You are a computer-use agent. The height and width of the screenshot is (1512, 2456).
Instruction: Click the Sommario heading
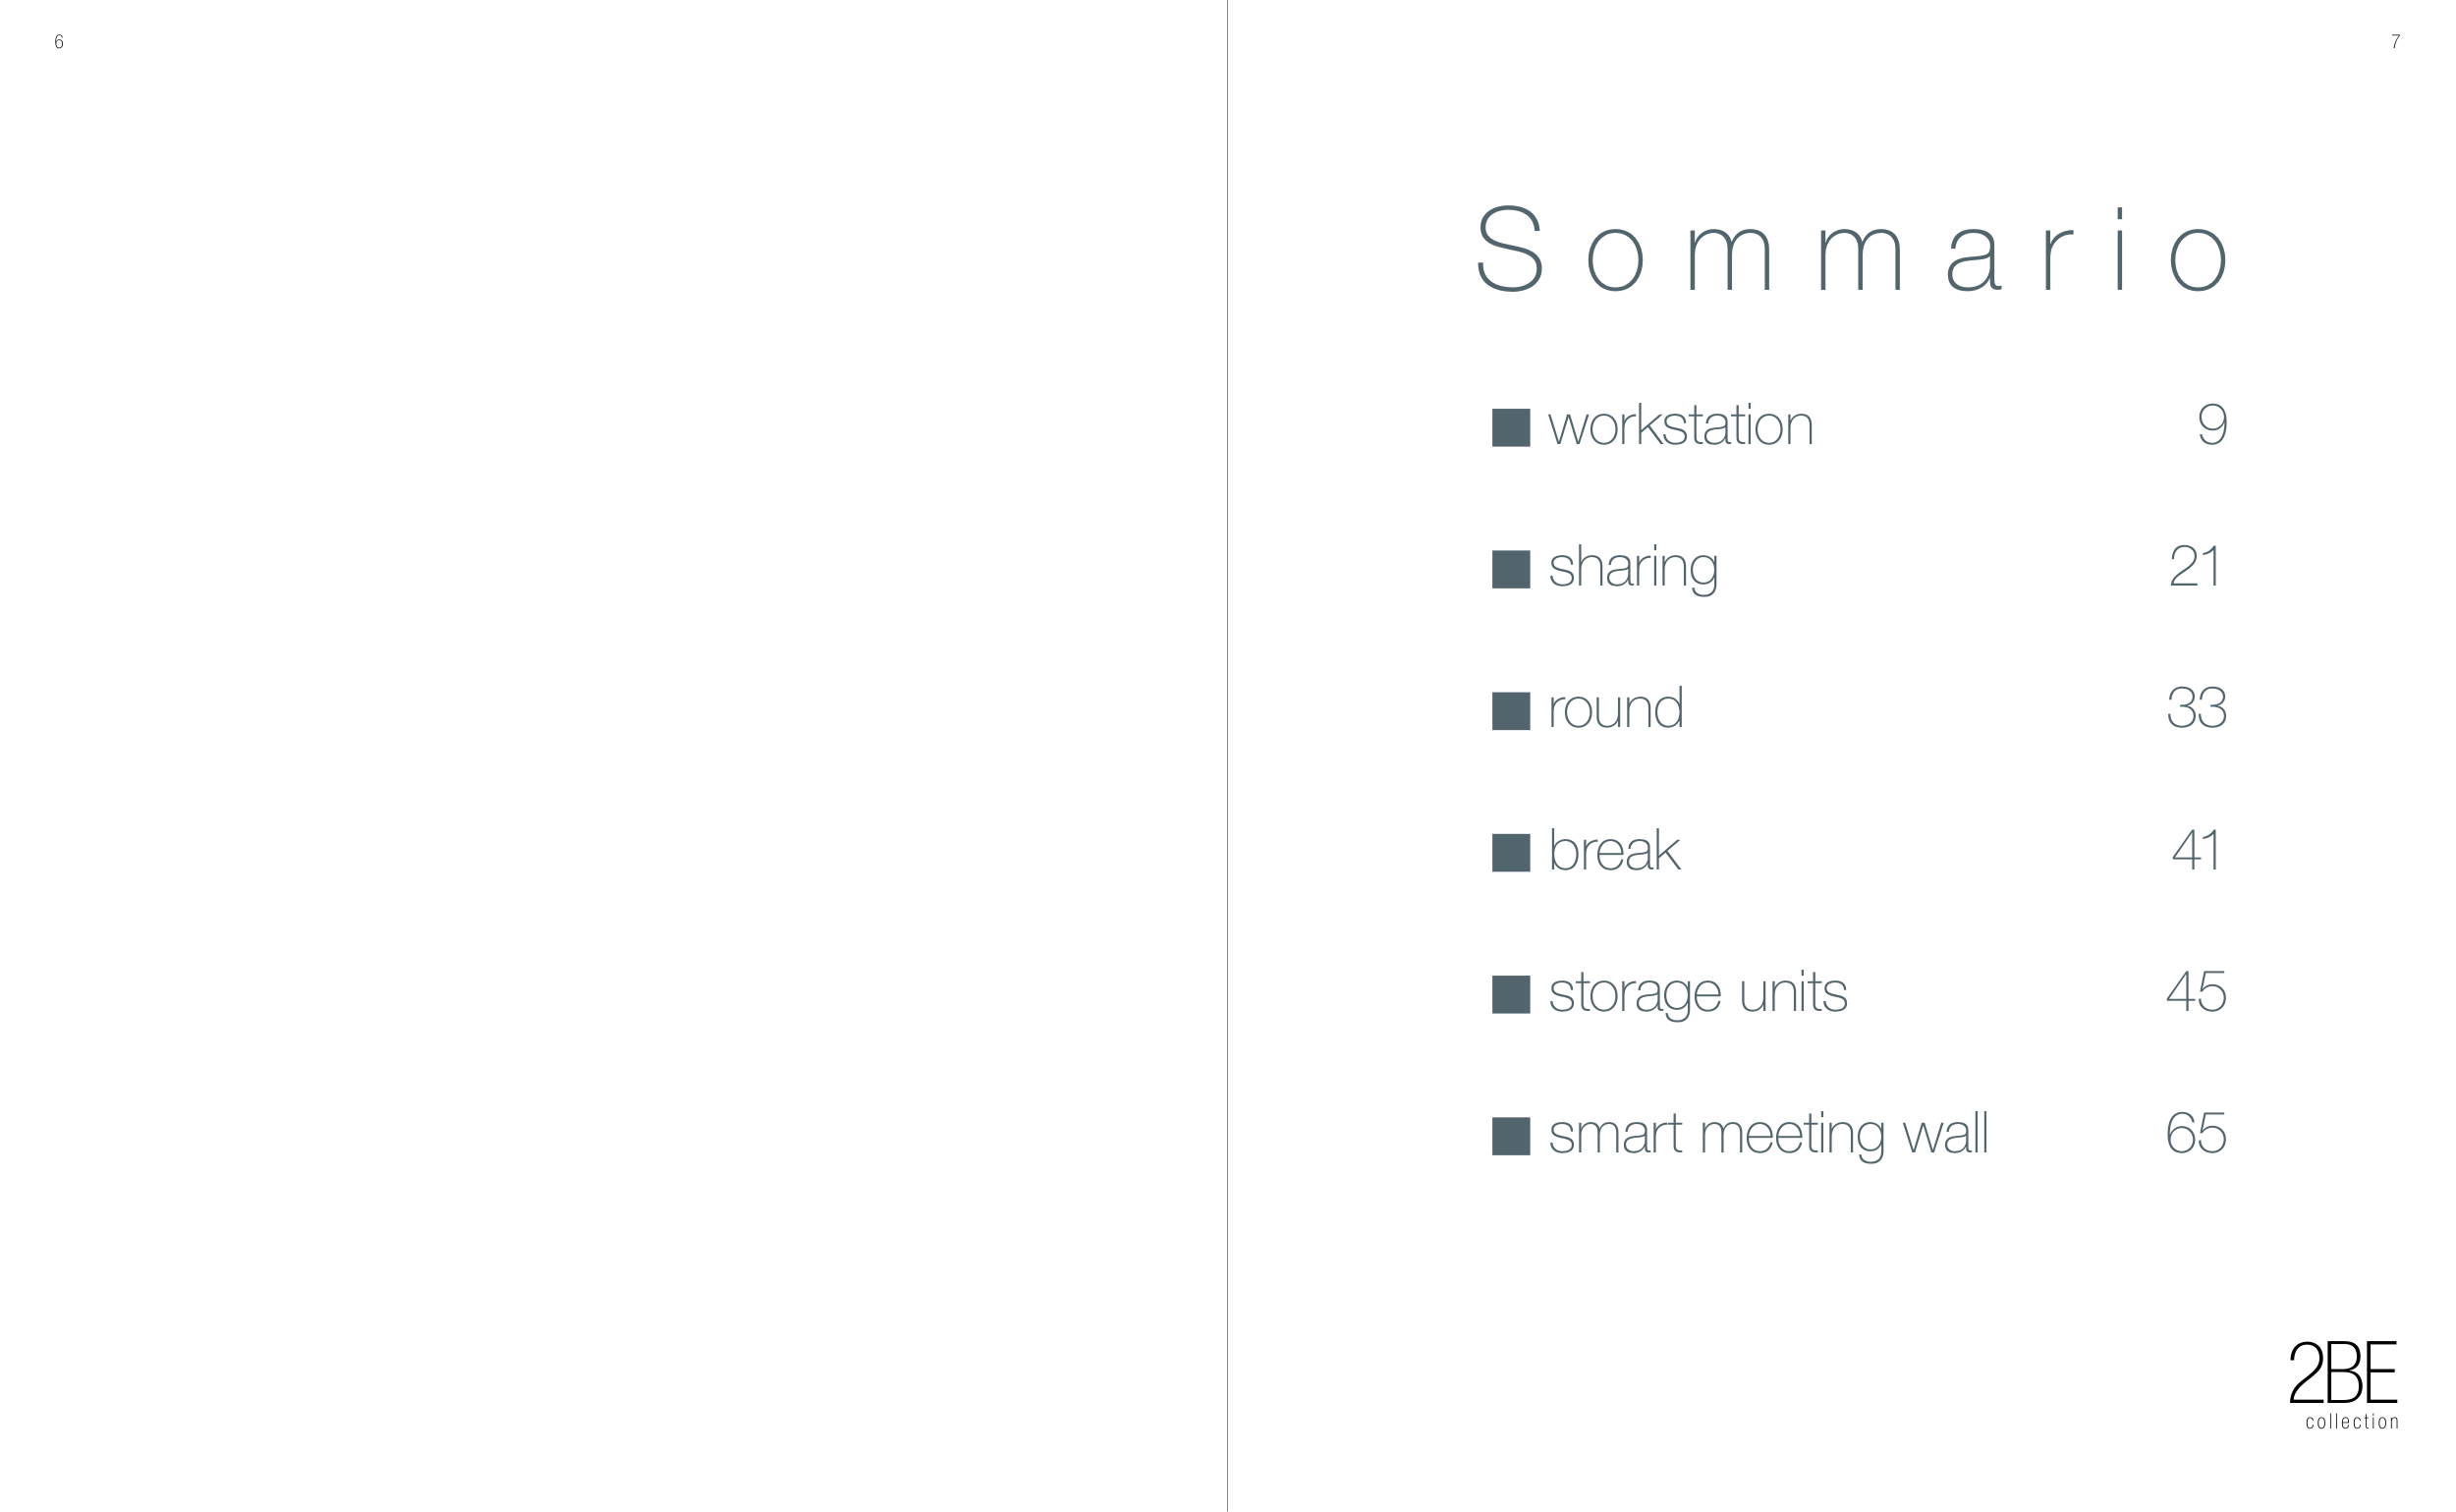tap(1853, 250)
